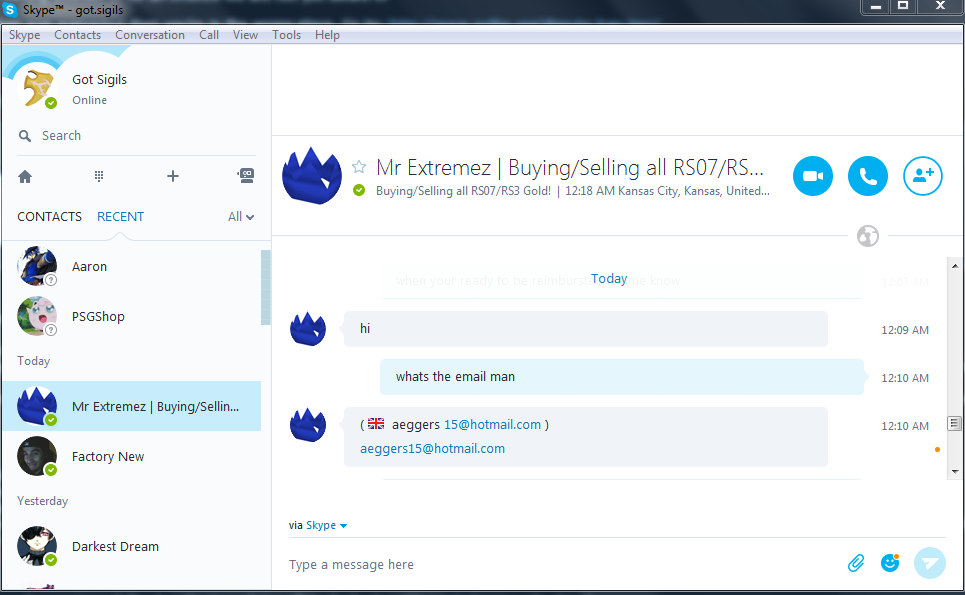Click the chat scrollbar down arrow
The width and height of the screenshot is (965, 595).
pyautogui.click(x=955, y=472)
